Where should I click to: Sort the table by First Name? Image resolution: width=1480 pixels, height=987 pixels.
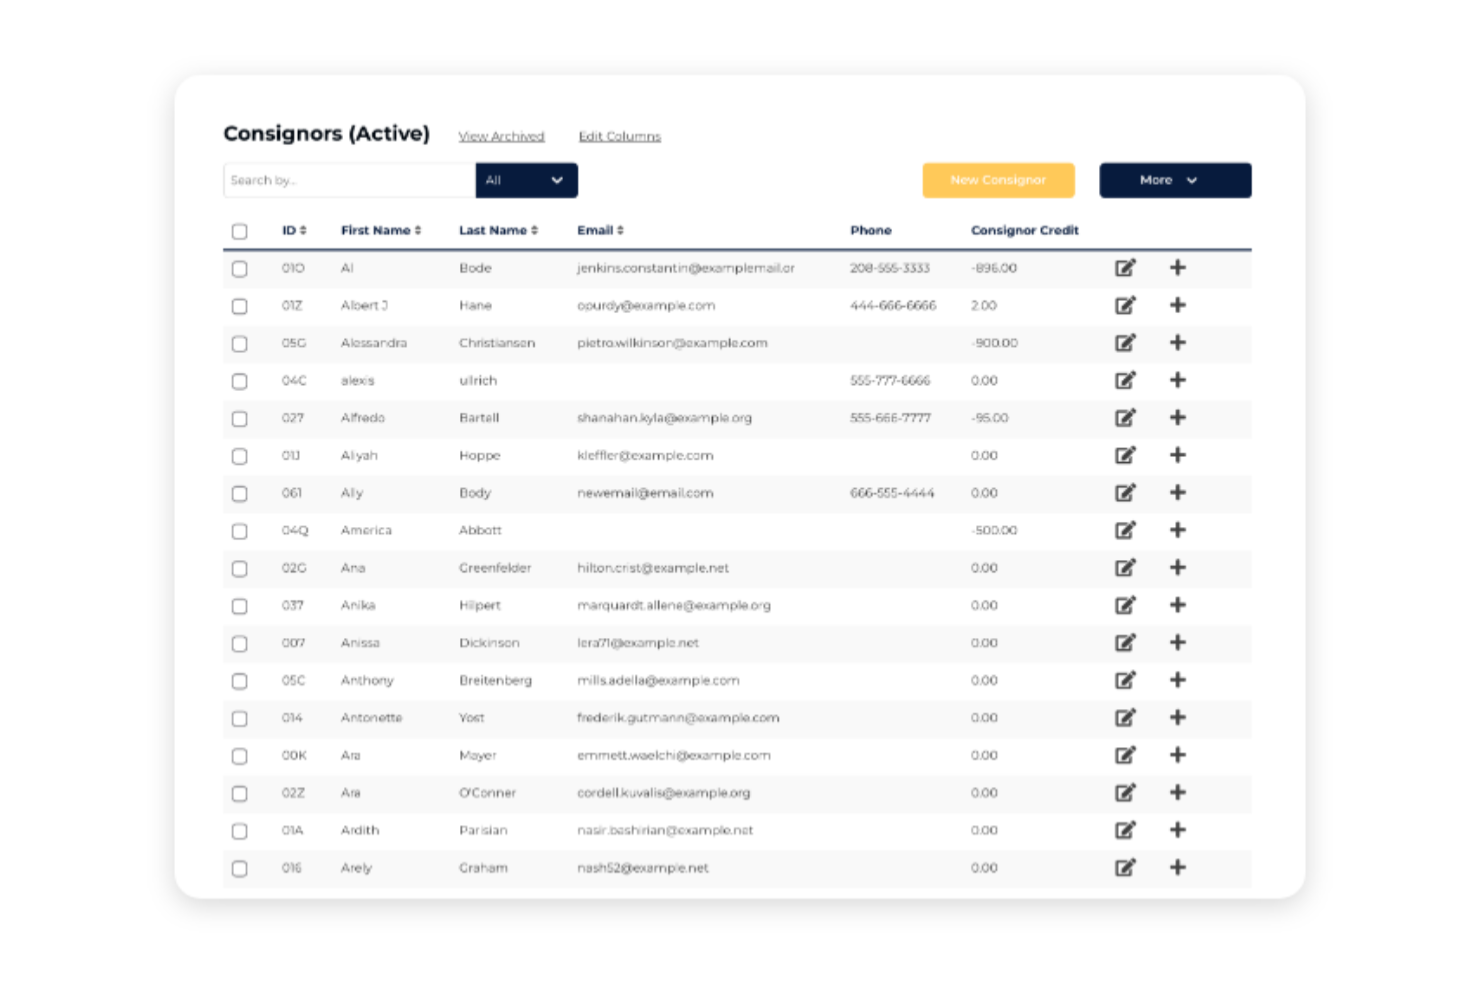click(420, 230)
